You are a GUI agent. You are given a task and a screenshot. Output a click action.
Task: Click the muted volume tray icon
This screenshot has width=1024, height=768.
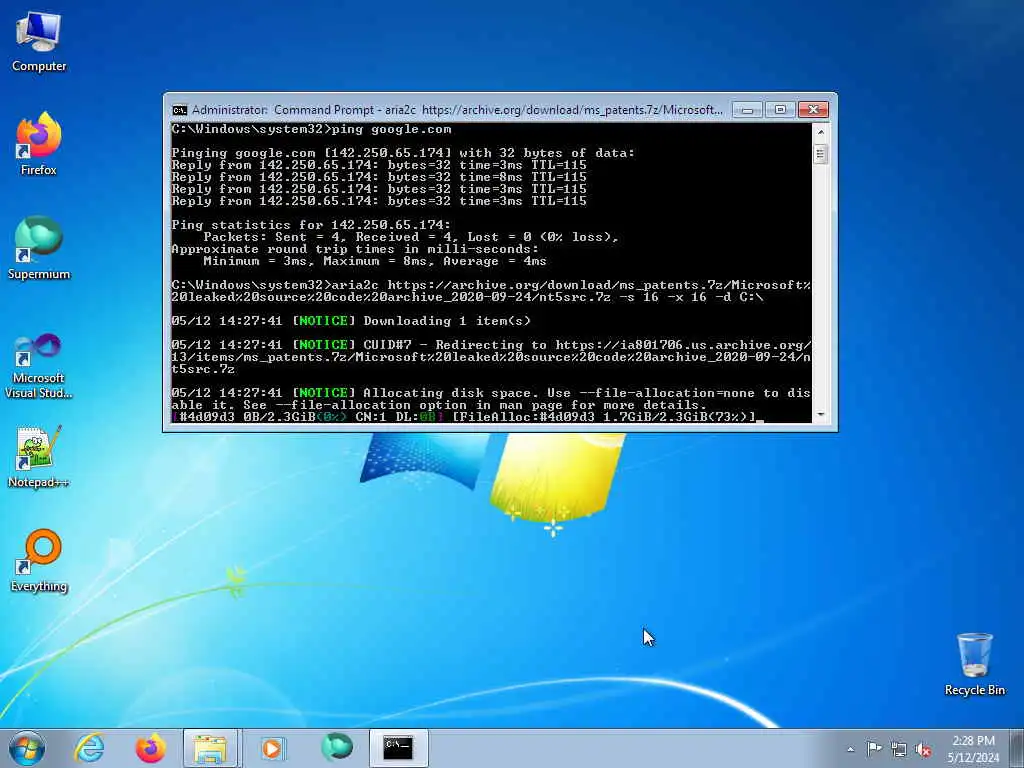(923, 749)
